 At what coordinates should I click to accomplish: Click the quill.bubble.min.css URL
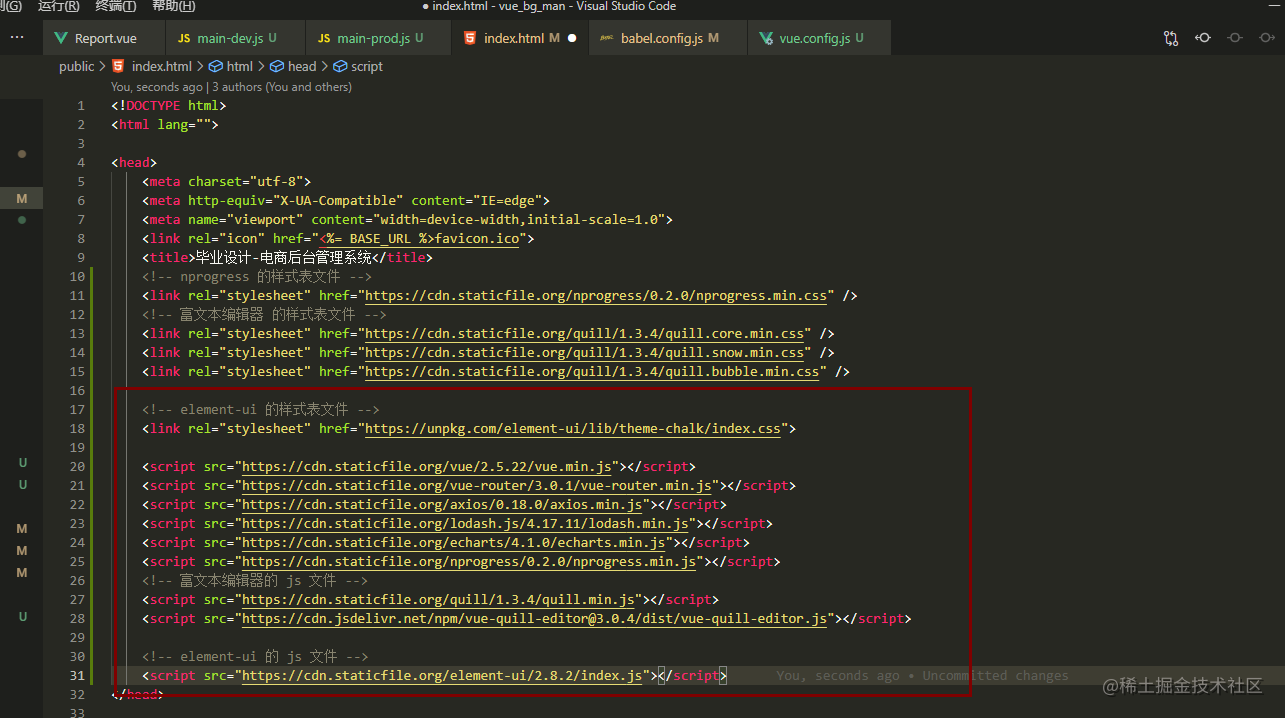[592, 372]
